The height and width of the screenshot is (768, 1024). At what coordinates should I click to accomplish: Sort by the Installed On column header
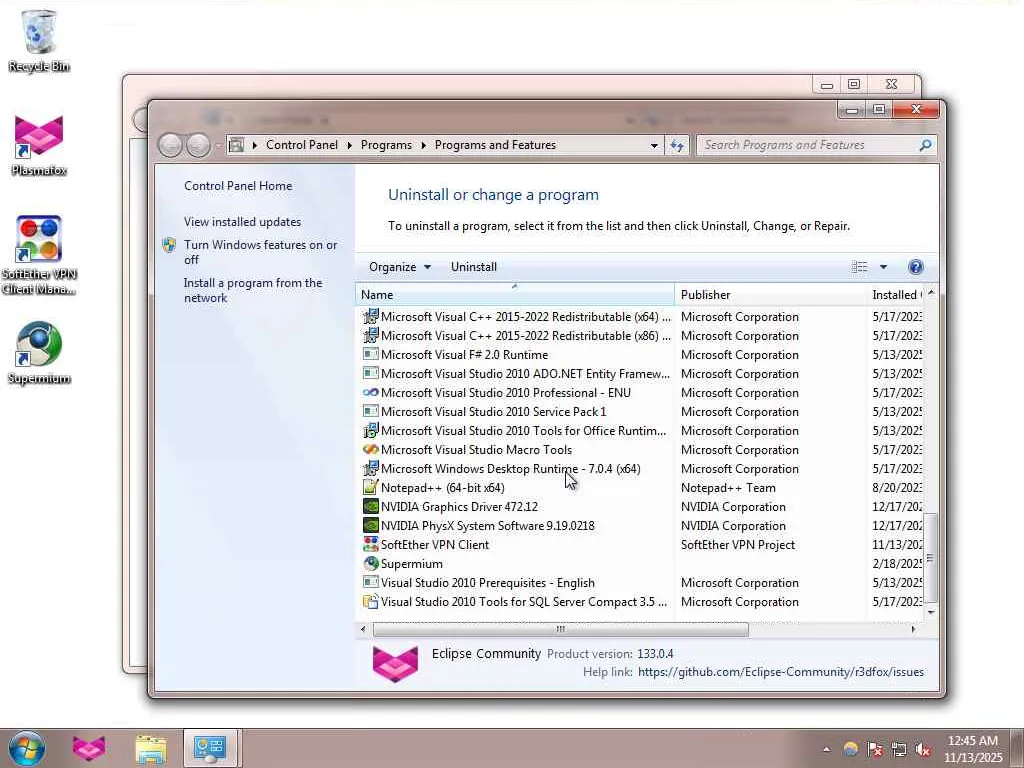tap(896, 295)
